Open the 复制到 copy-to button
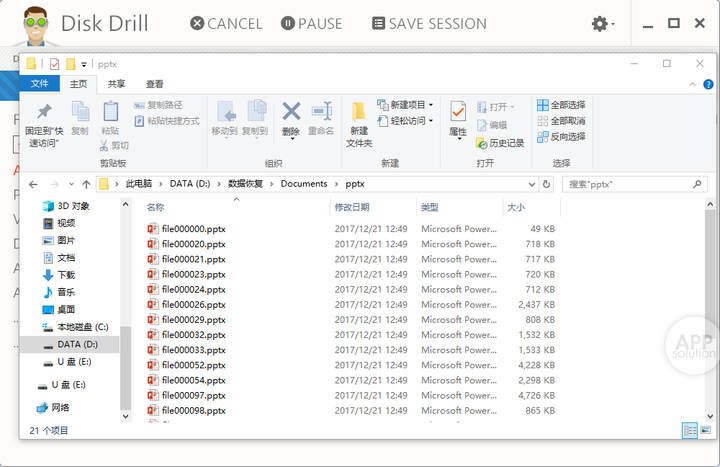Screen dimensions: 720x467 255,119
